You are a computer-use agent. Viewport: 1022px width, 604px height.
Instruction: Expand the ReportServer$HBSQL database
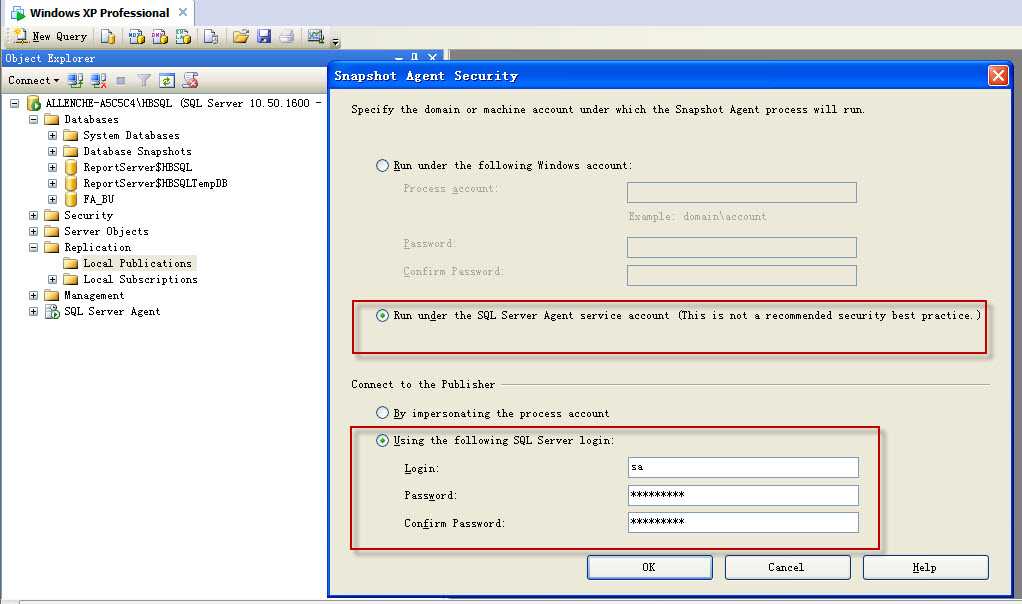coord(52,167)
